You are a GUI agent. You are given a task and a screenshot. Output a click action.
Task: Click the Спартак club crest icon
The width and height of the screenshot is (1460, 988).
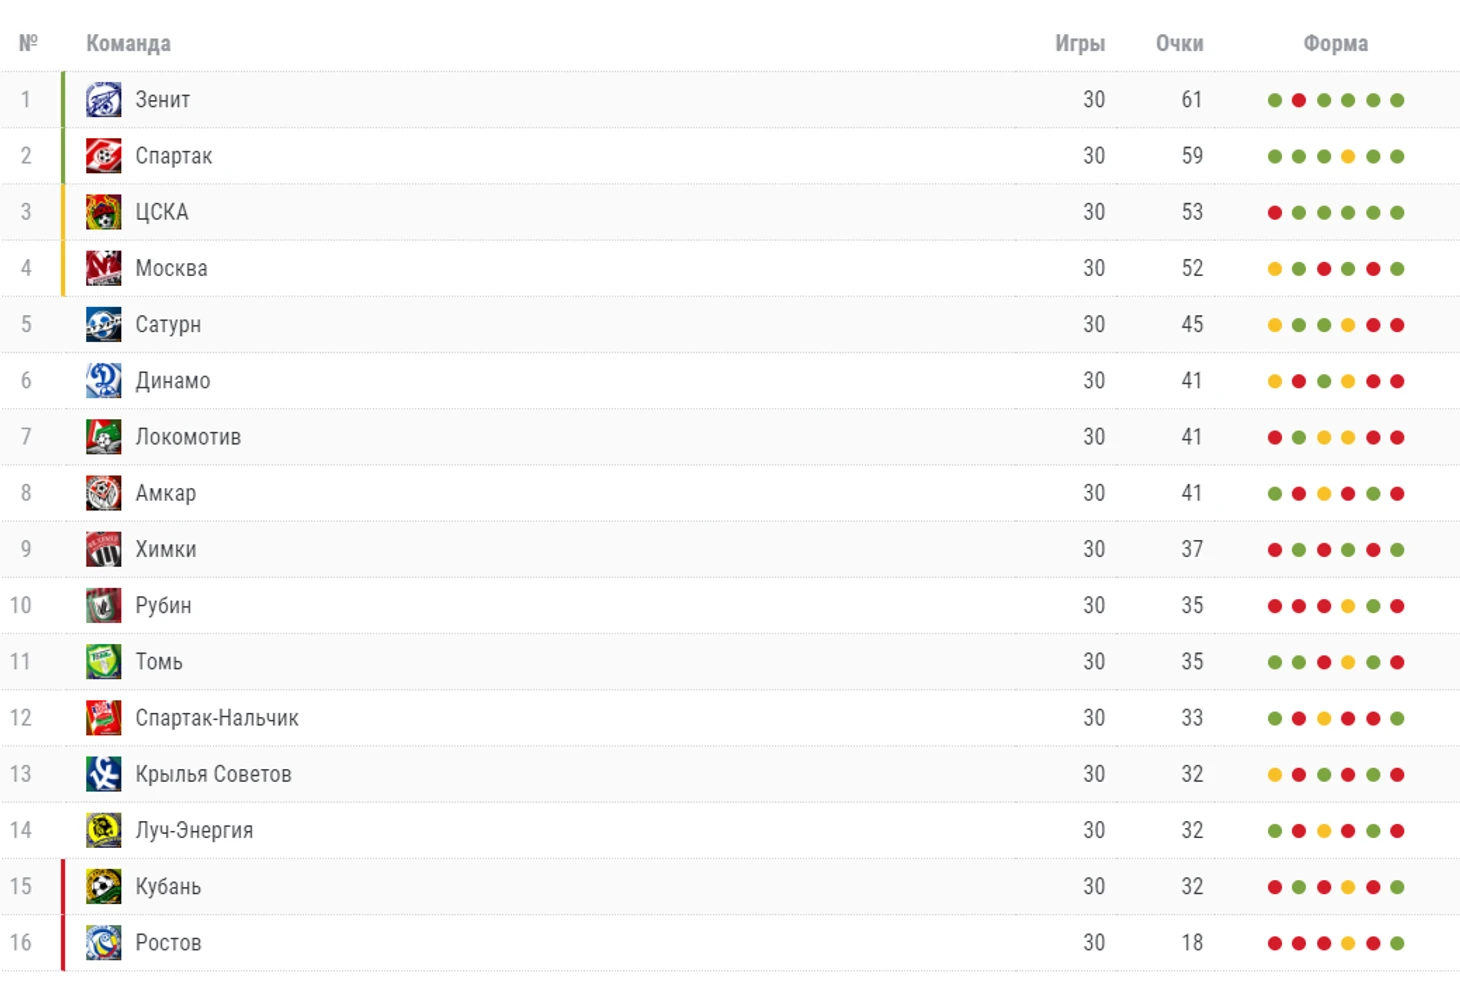point(103,156)
